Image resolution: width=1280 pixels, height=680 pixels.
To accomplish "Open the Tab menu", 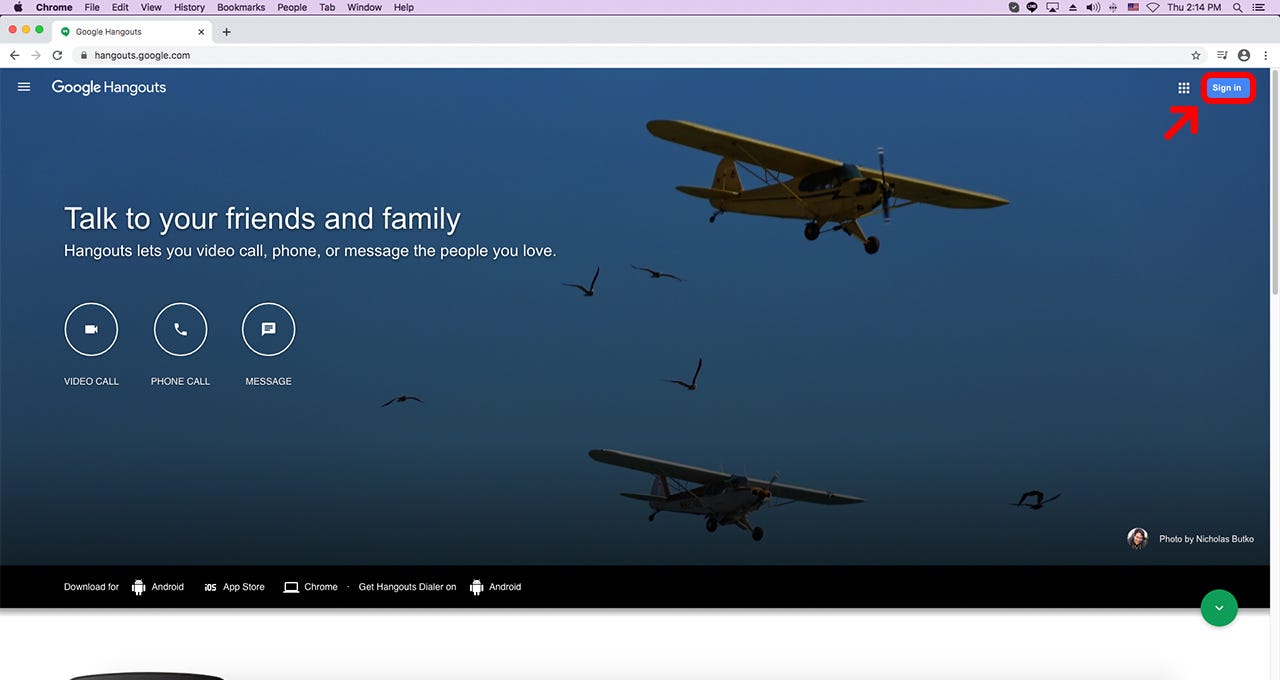I will (327, 7).
